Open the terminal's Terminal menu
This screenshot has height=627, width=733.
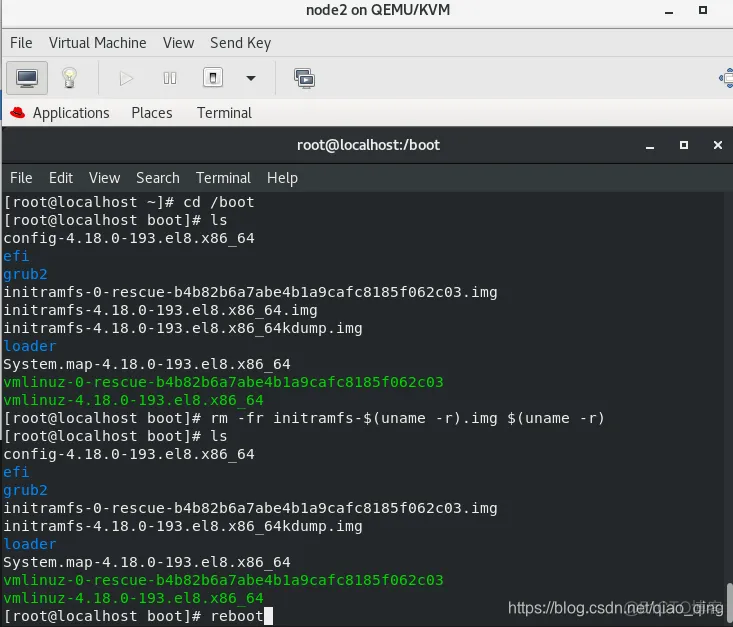(223, 178)
